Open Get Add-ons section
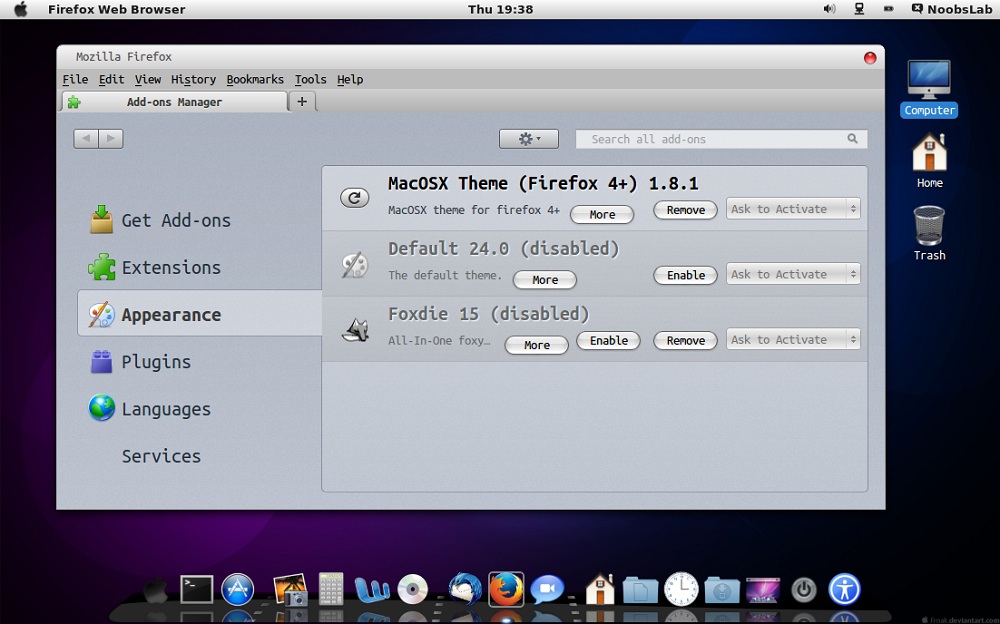Image resolution: width=1000 pixels, height=624 pixels. 161,220
